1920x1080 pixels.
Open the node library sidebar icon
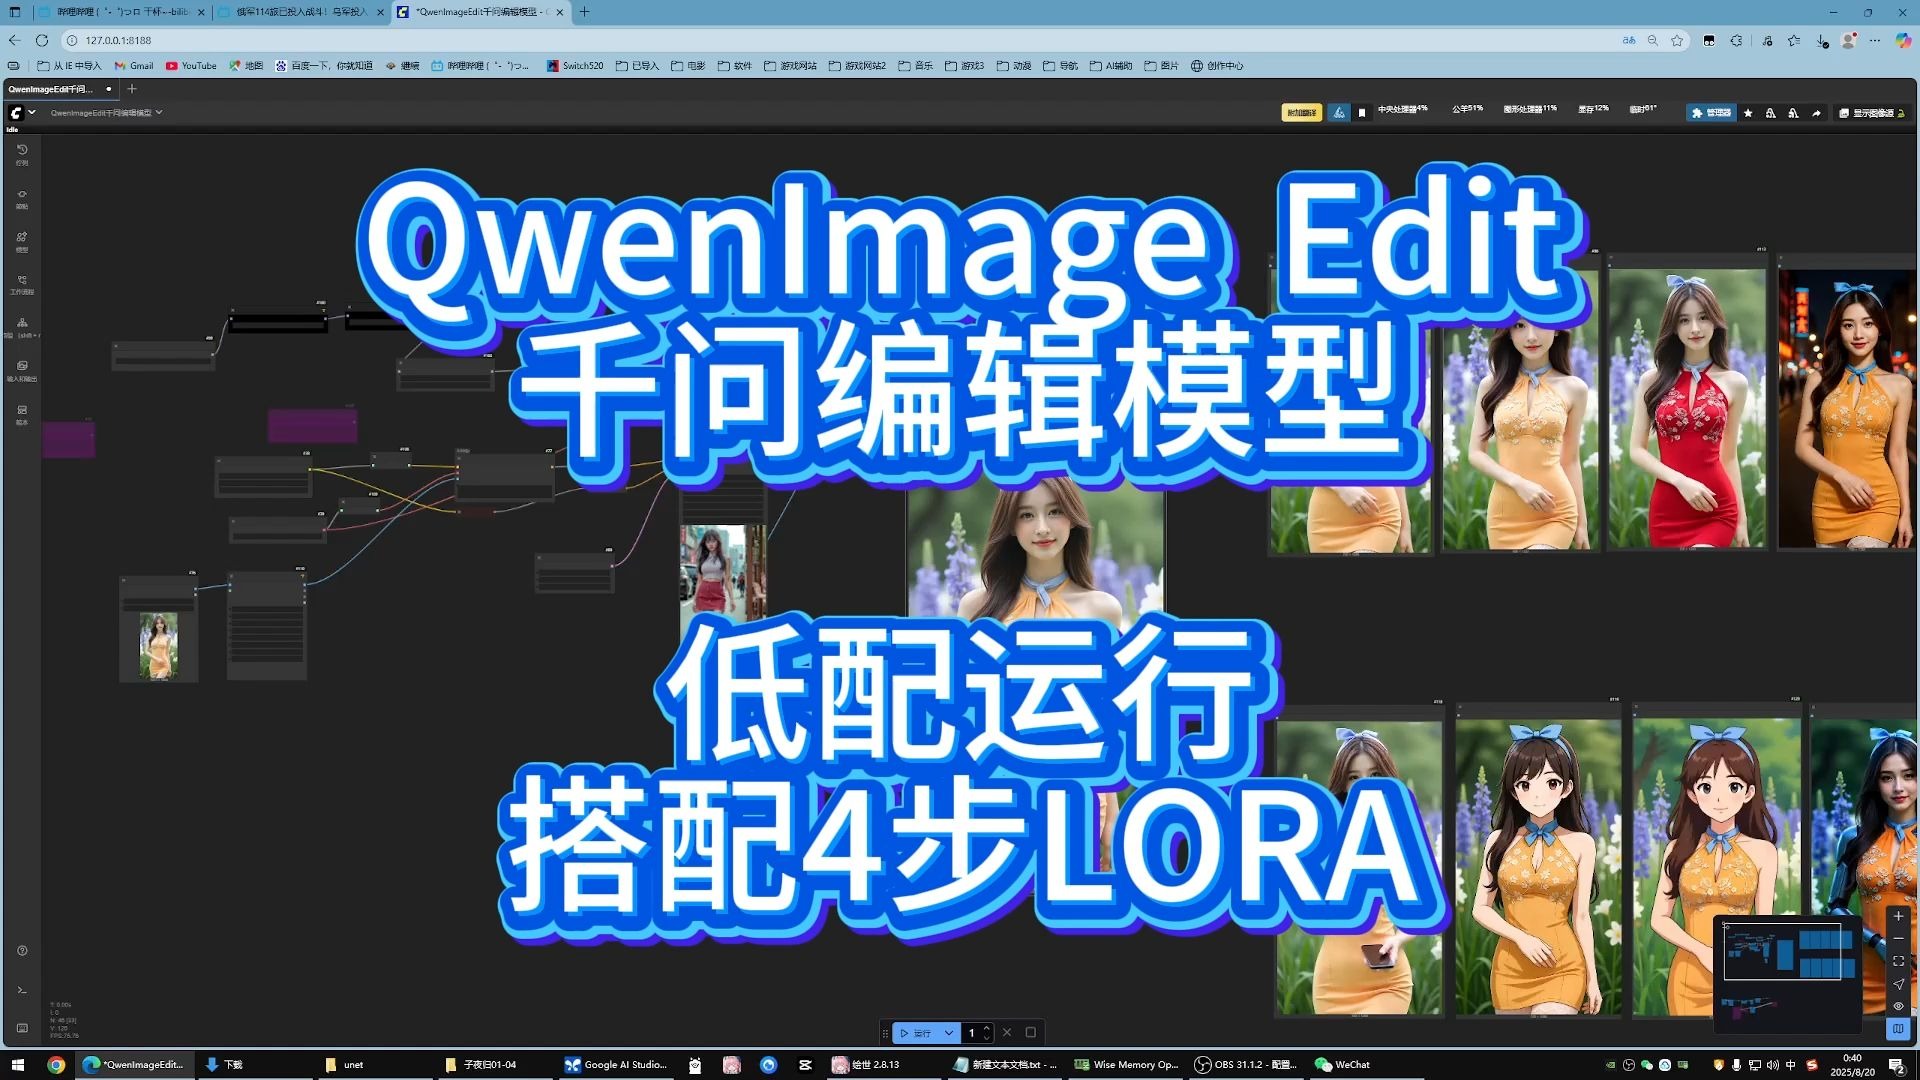[x=22, y=198]
